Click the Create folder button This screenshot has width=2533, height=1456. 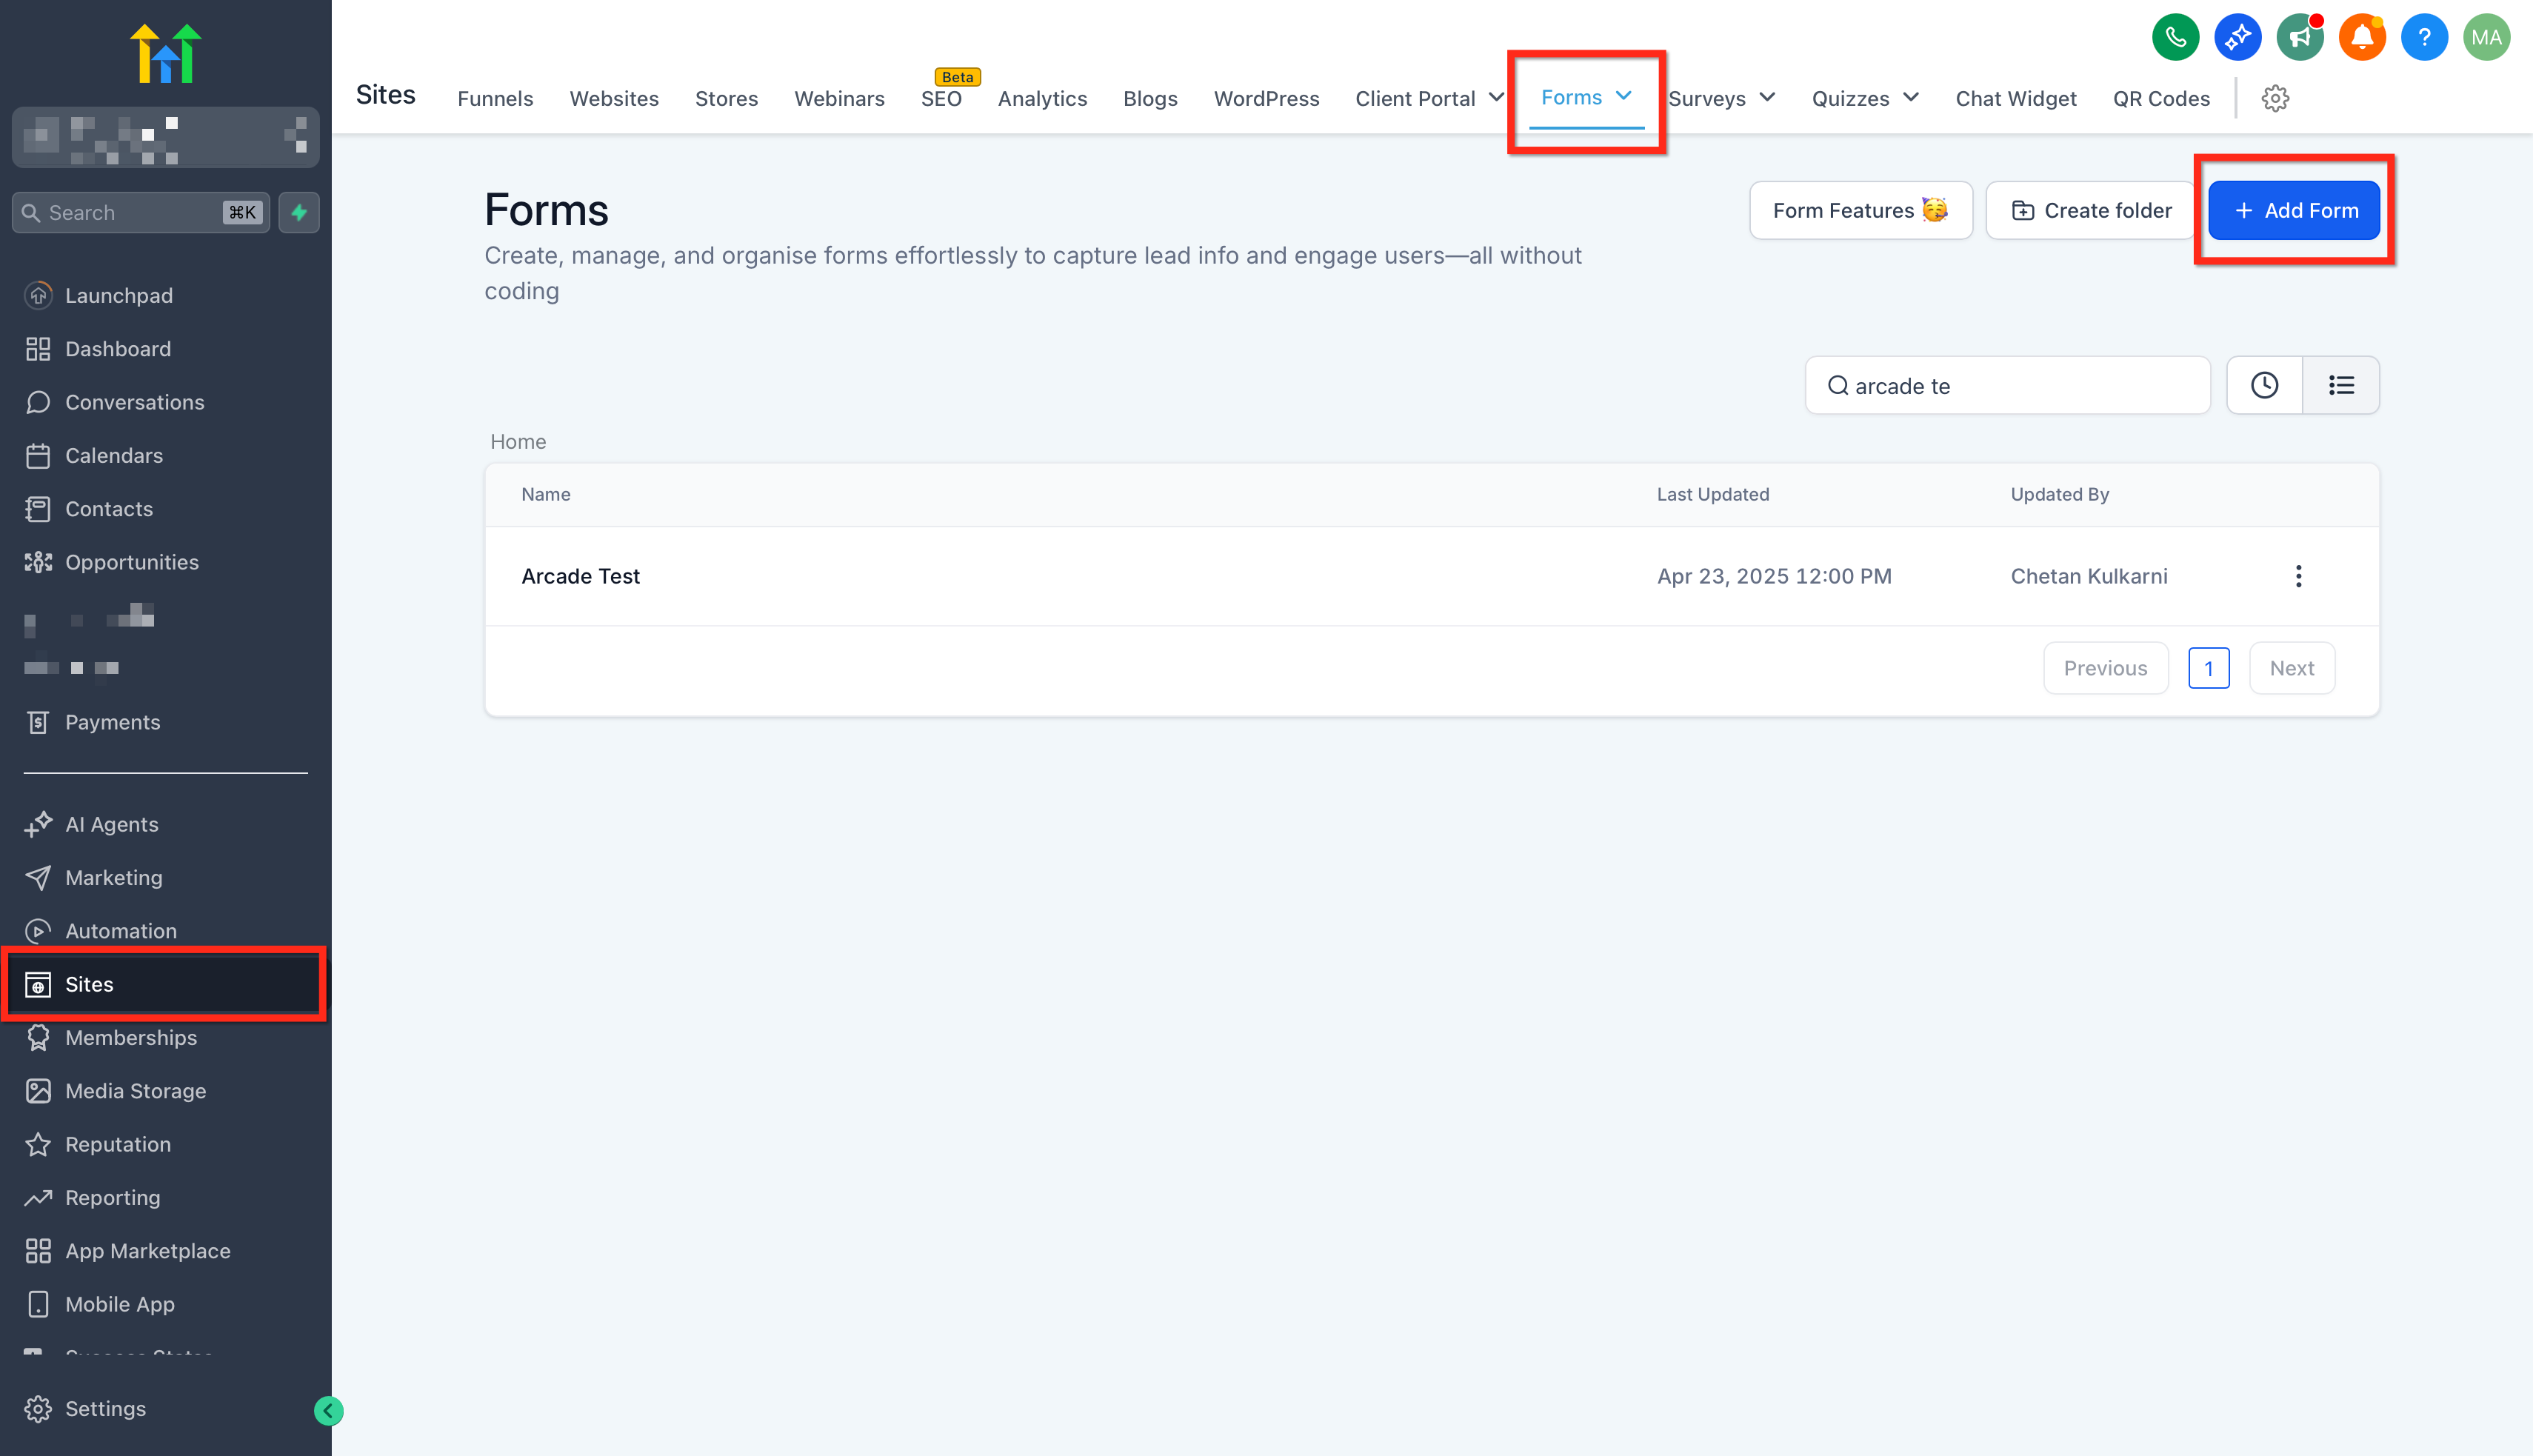(2091, 210)
